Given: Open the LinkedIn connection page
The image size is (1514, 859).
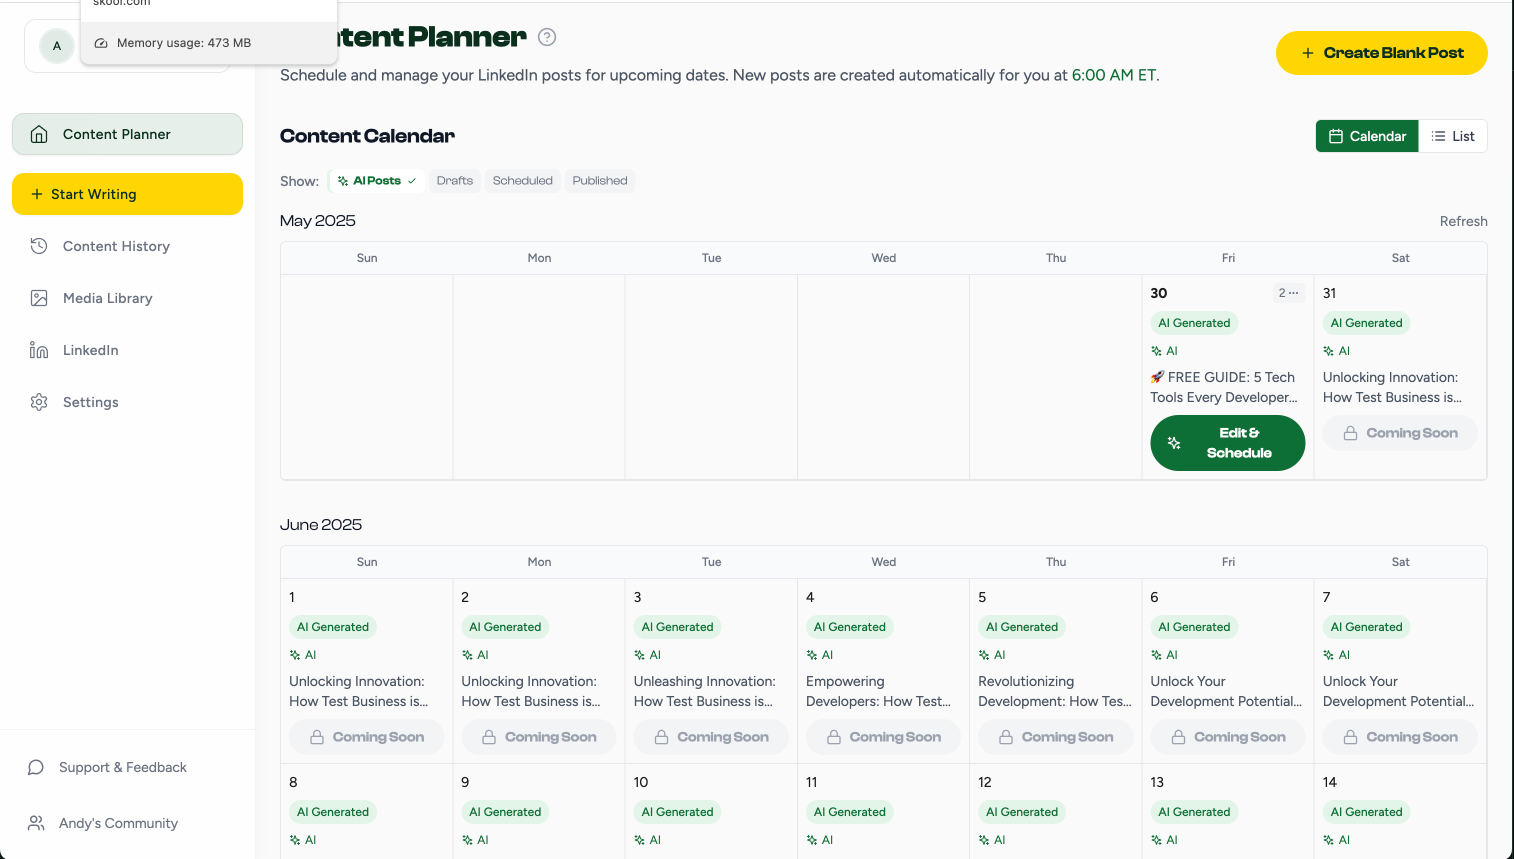Looking at the screenshot, I should point(92,349).
